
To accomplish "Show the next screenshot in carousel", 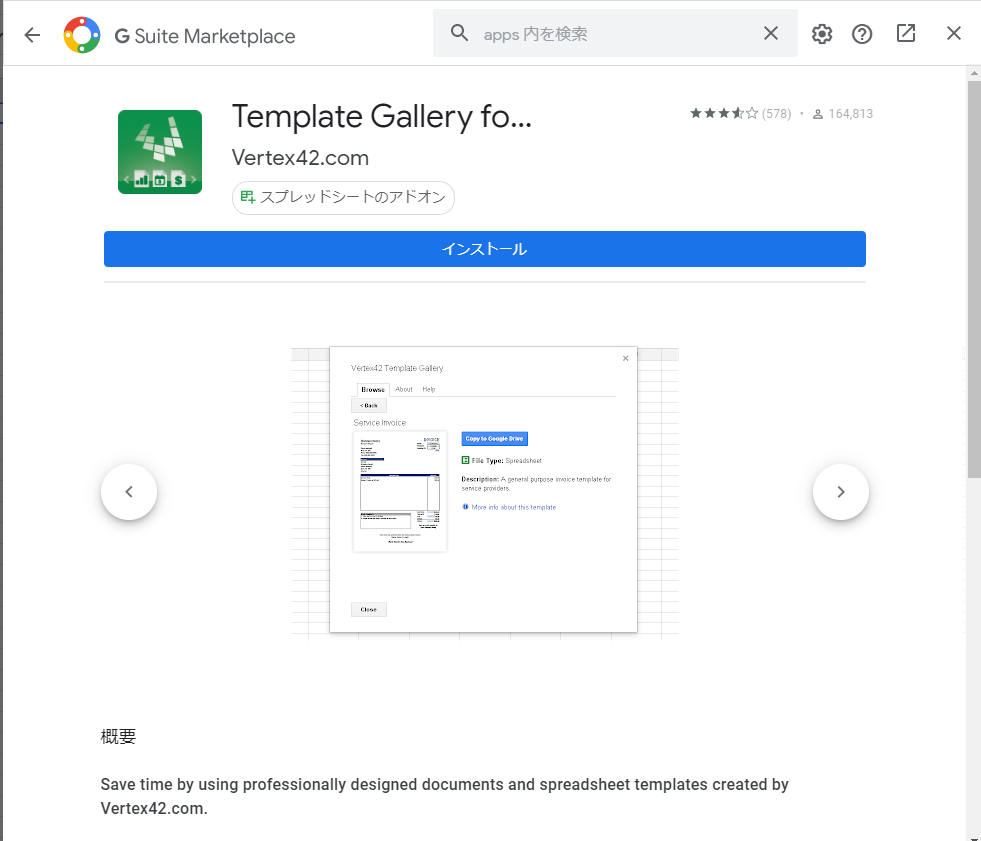I will tap(840, 492).
